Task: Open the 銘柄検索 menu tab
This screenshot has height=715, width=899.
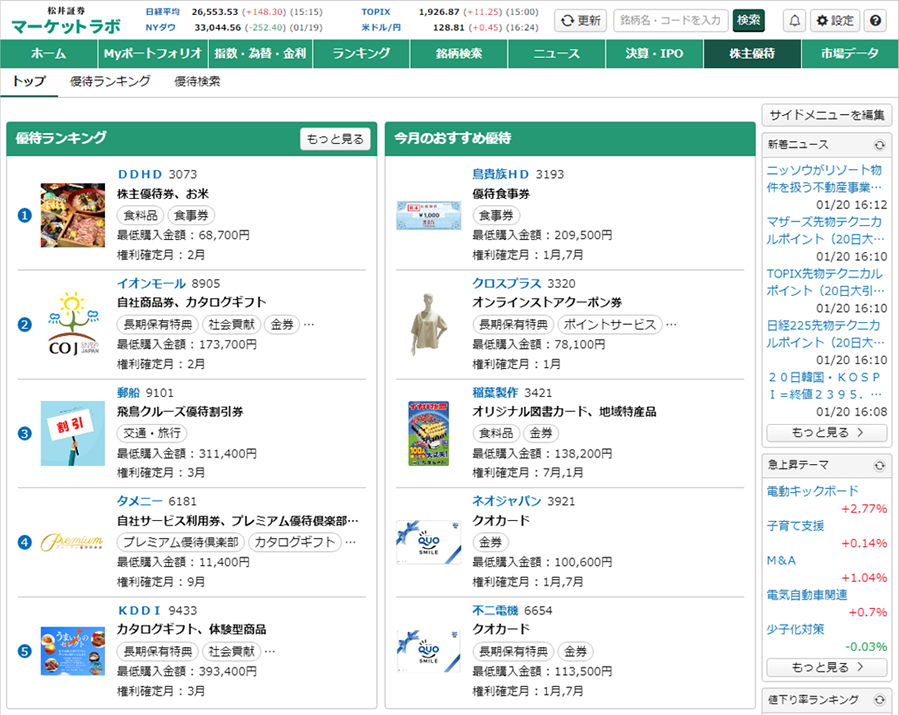Action: click(459, 54)
